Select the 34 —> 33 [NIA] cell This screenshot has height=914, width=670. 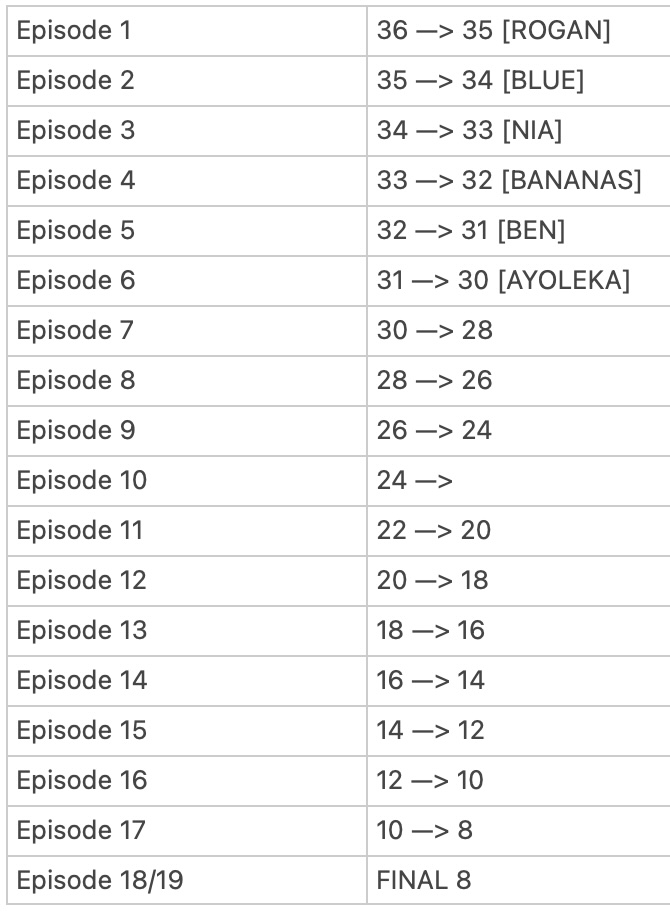pos(518,131)
